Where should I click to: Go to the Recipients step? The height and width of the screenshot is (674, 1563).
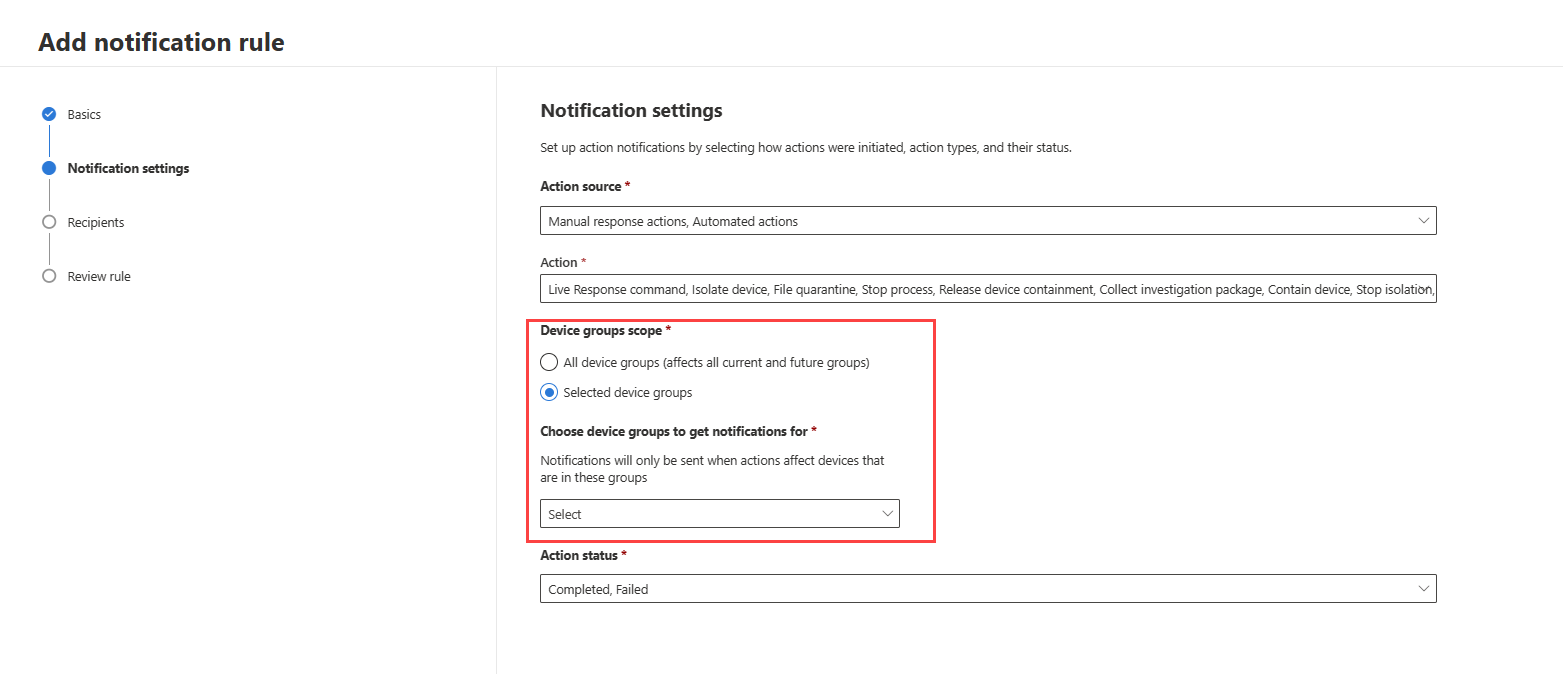pos(96,222)
